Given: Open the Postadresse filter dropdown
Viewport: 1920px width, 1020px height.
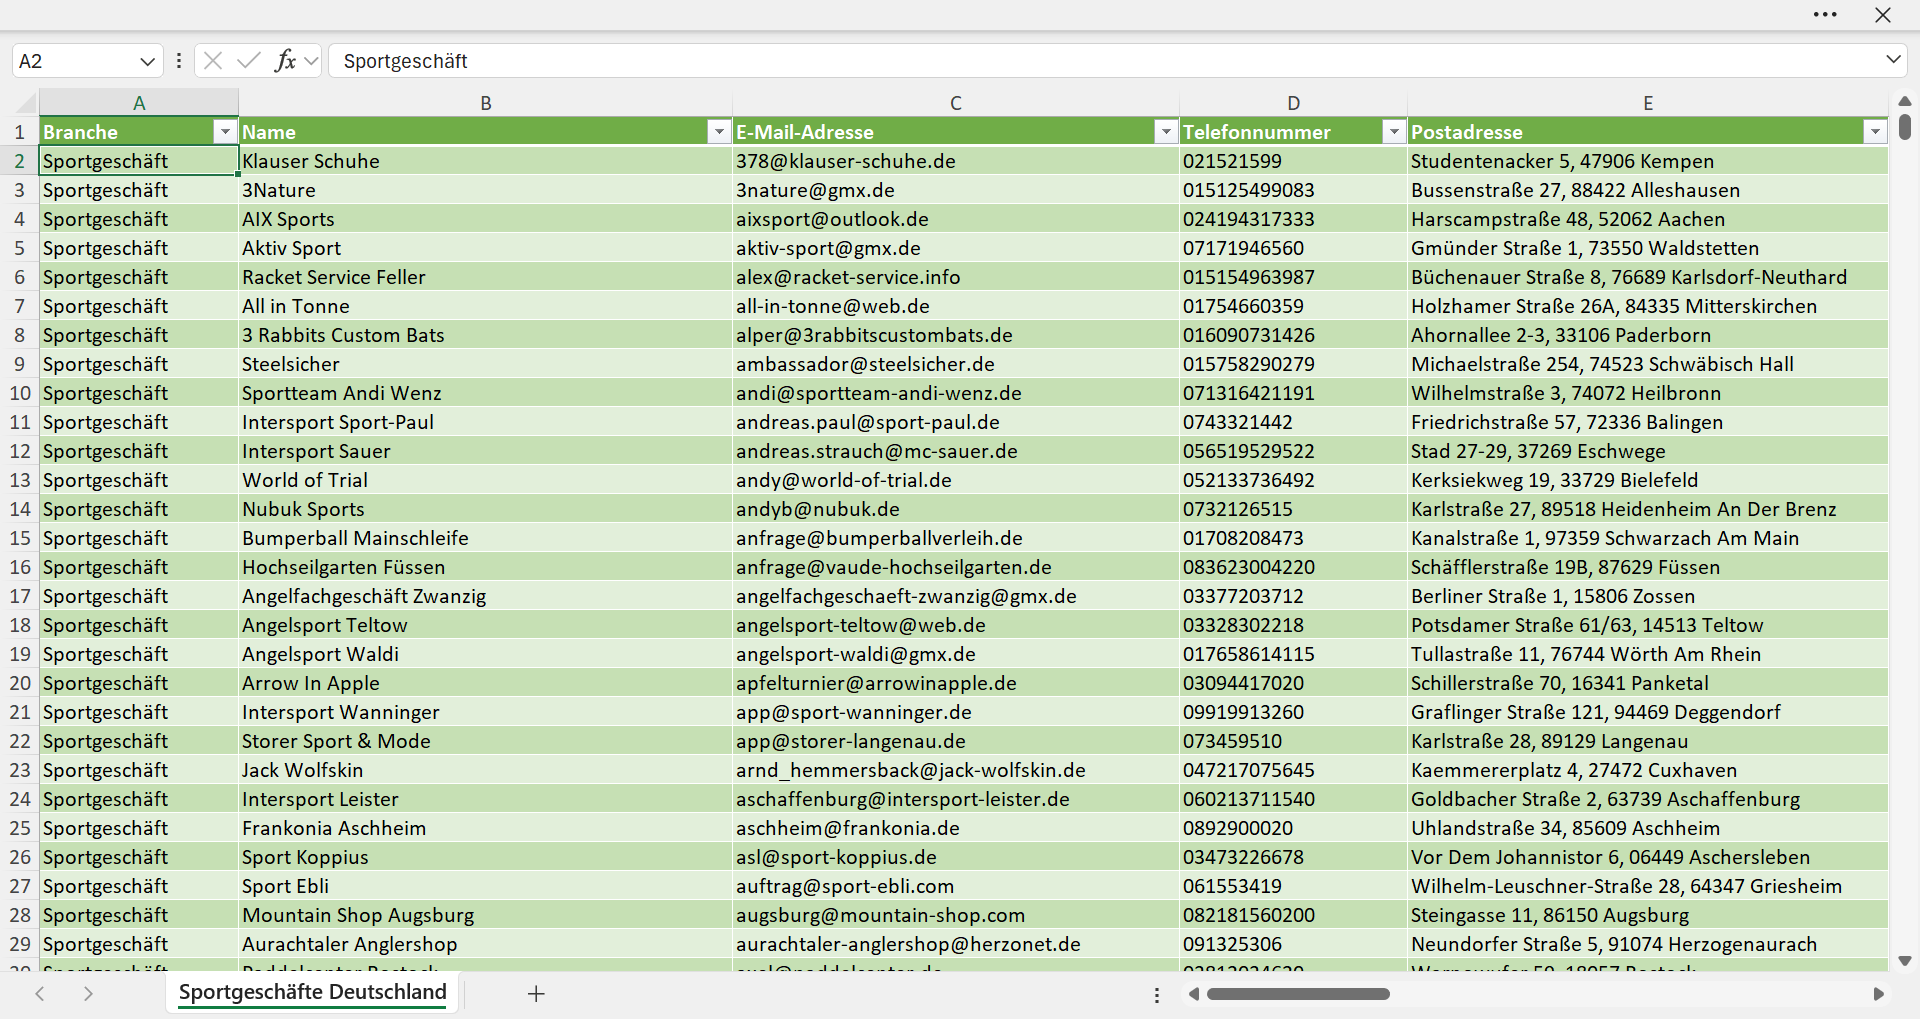Looking at the screenshot, I should click(x=1875, y=132).
